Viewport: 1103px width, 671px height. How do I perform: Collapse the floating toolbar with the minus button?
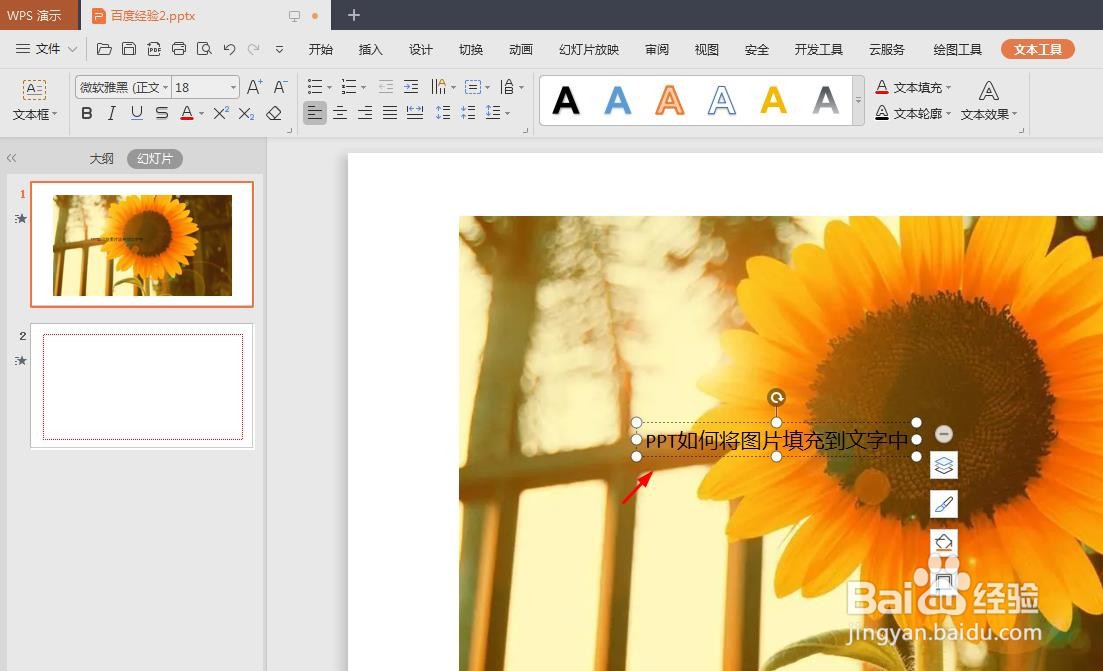(x=944, y=433)
